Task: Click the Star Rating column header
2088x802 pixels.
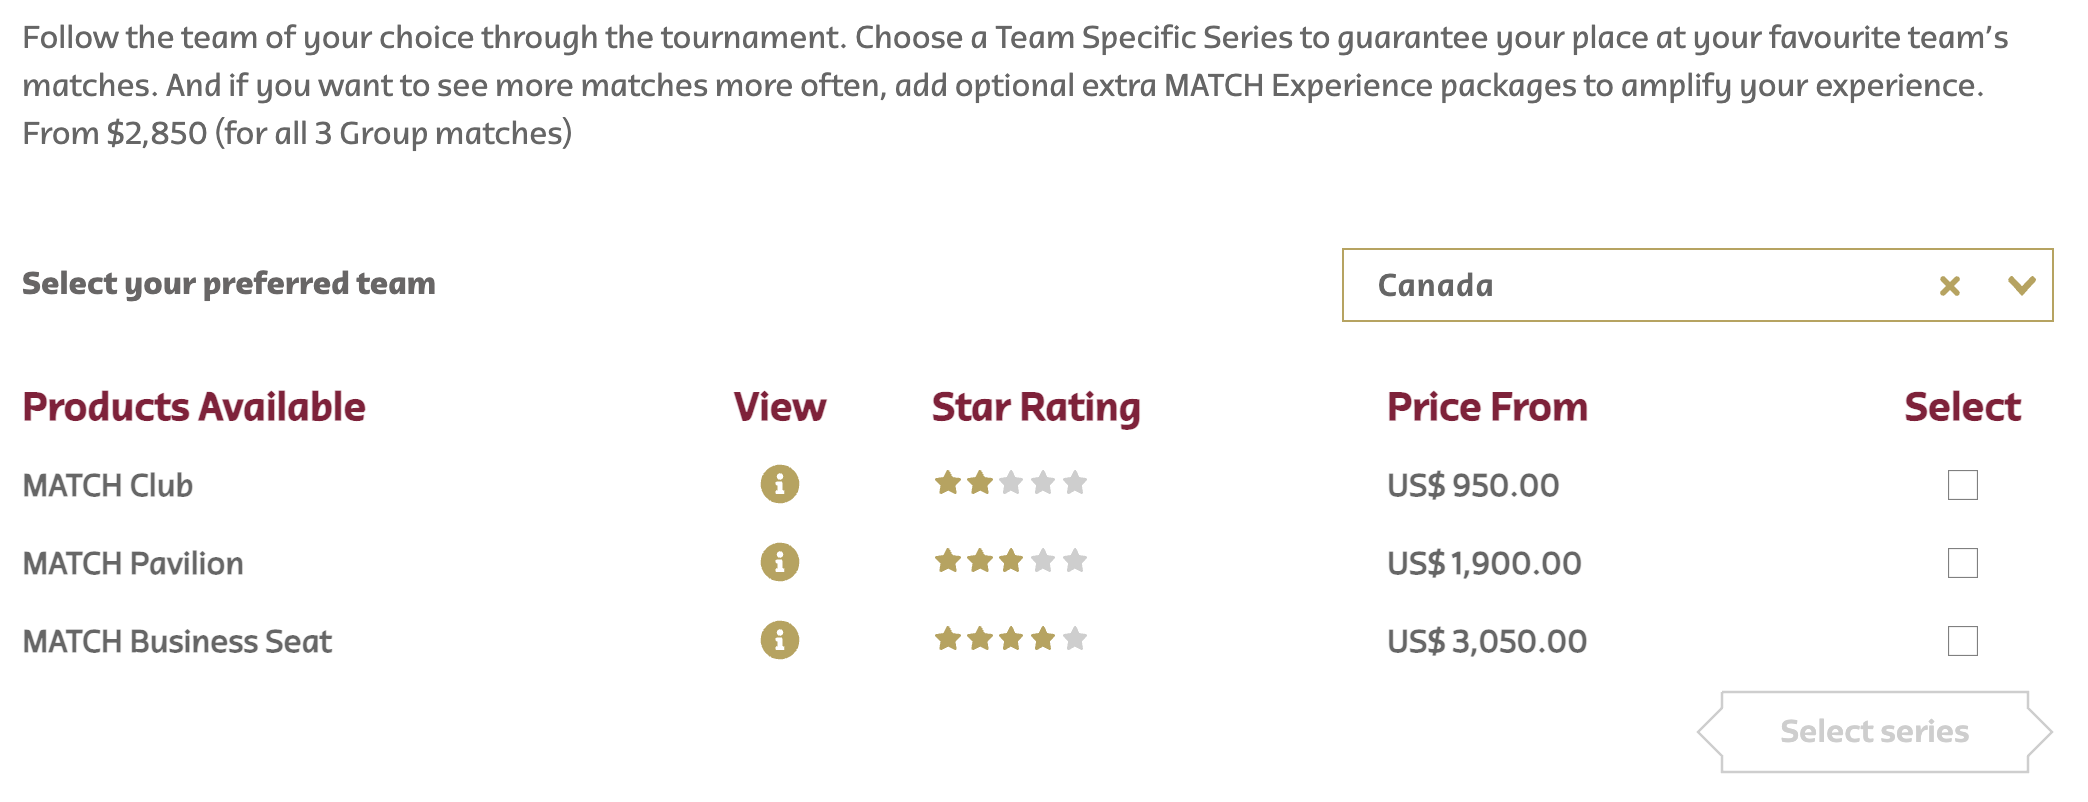Action: tap(1035, 408)
